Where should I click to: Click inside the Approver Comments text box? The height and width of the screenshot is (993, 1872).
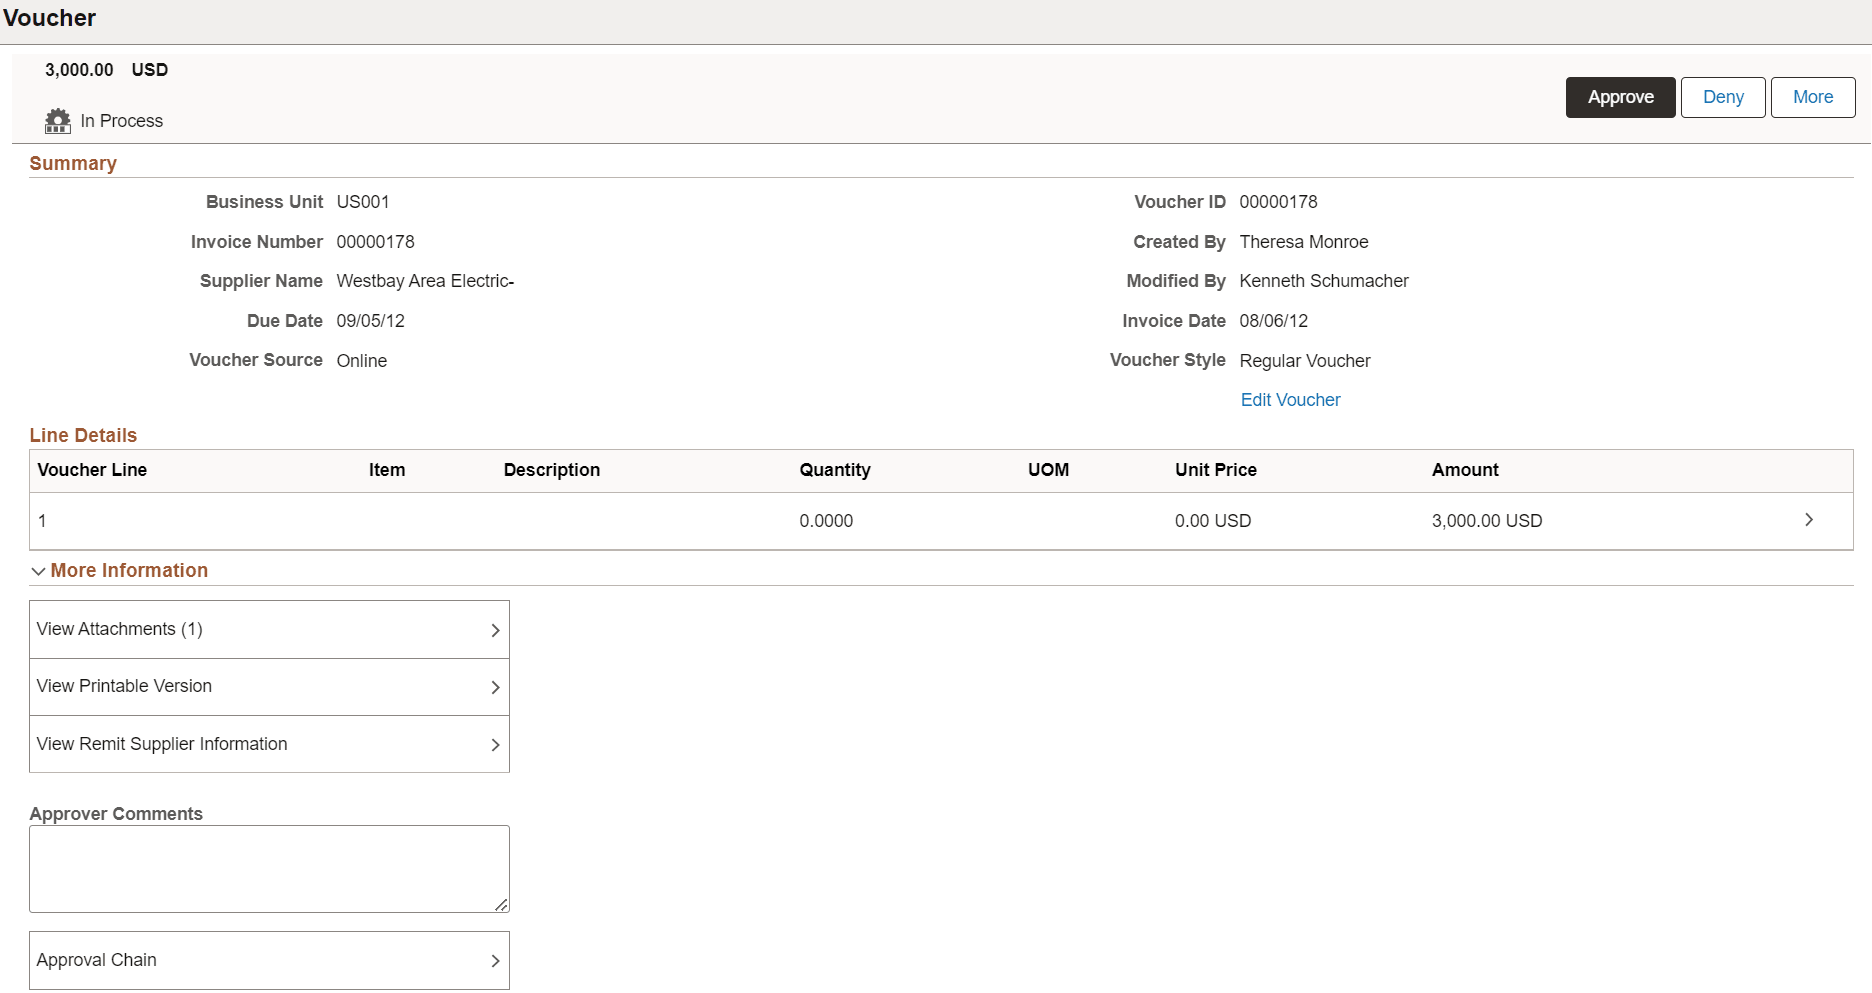268,868
